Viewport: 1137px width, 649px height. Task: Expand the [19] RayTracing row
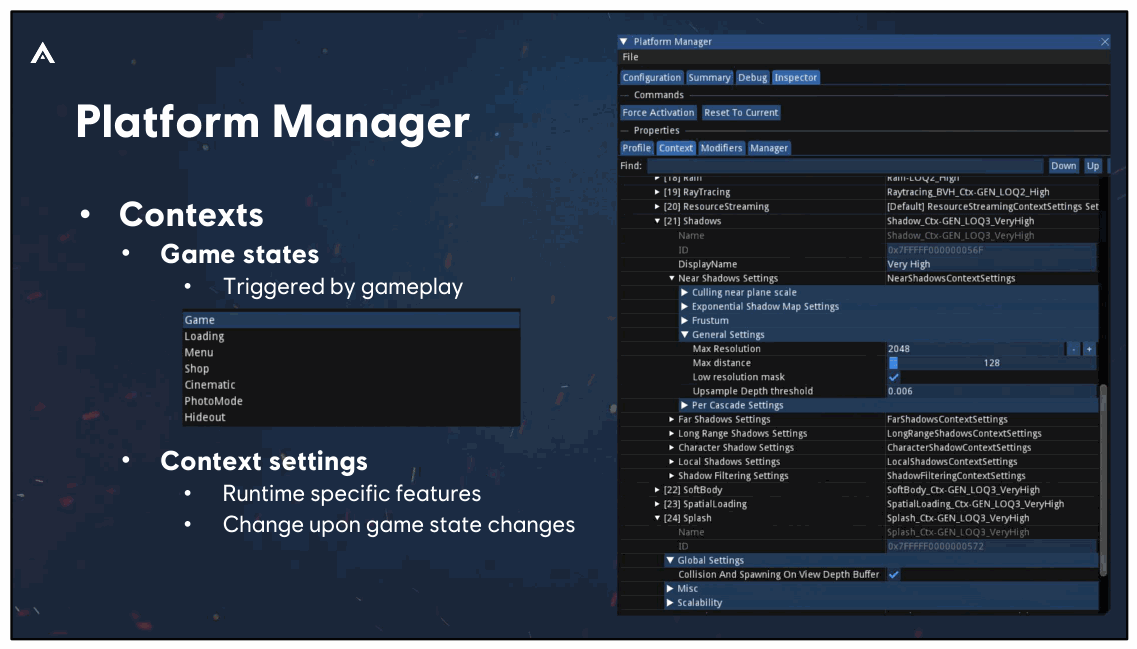(x=657, y=192)
